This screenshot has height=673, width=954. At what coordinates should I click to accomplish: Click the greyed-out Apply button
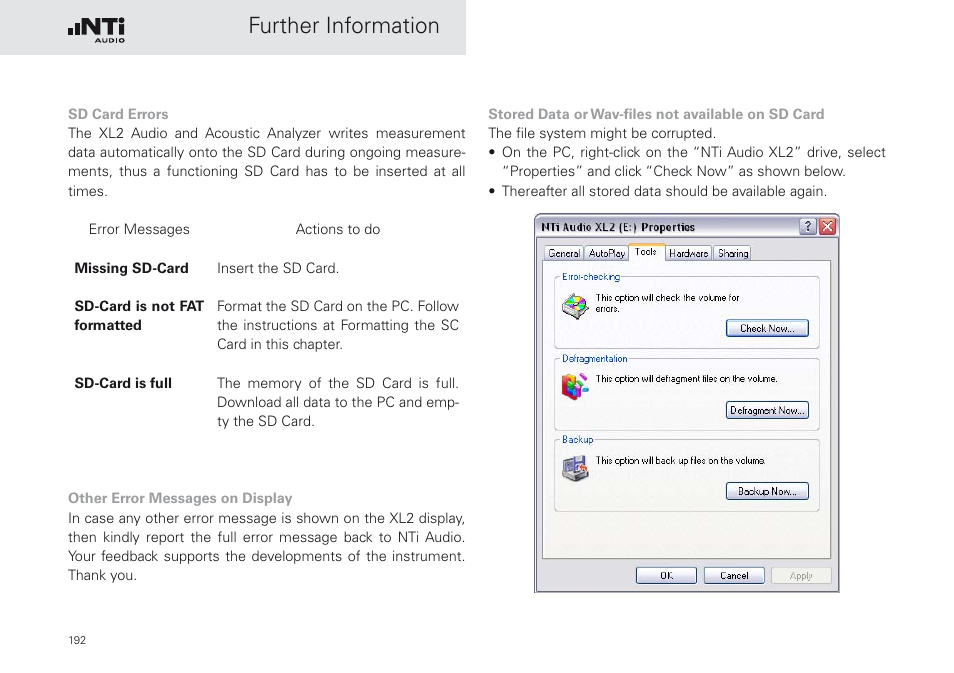pyautogui.click(x=801, y=576)
